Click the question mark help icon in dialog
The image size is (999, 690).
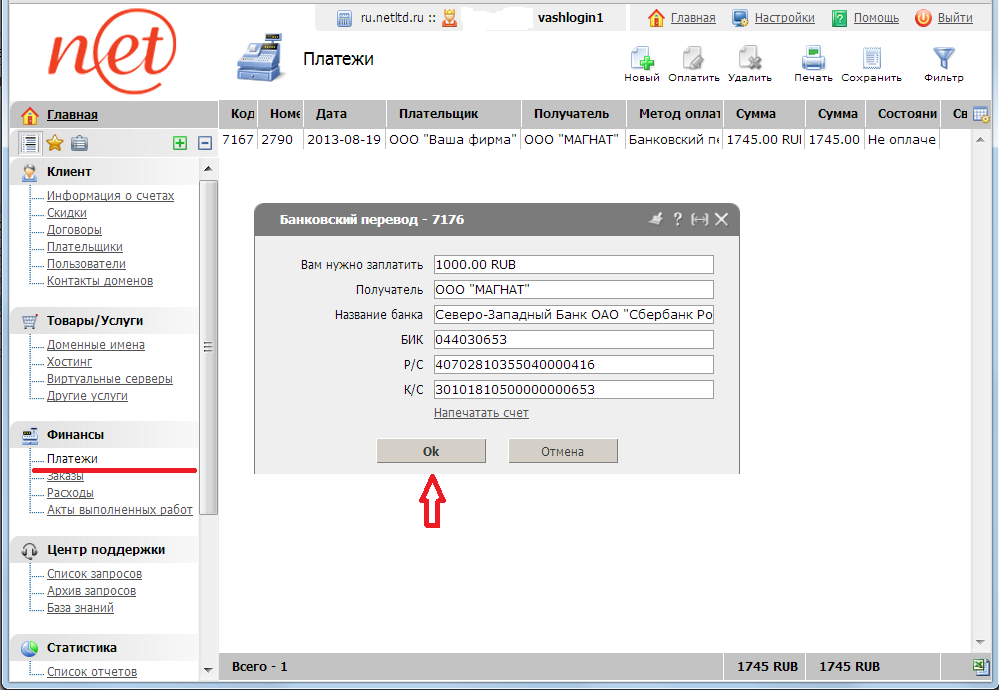tap(677, 219)
